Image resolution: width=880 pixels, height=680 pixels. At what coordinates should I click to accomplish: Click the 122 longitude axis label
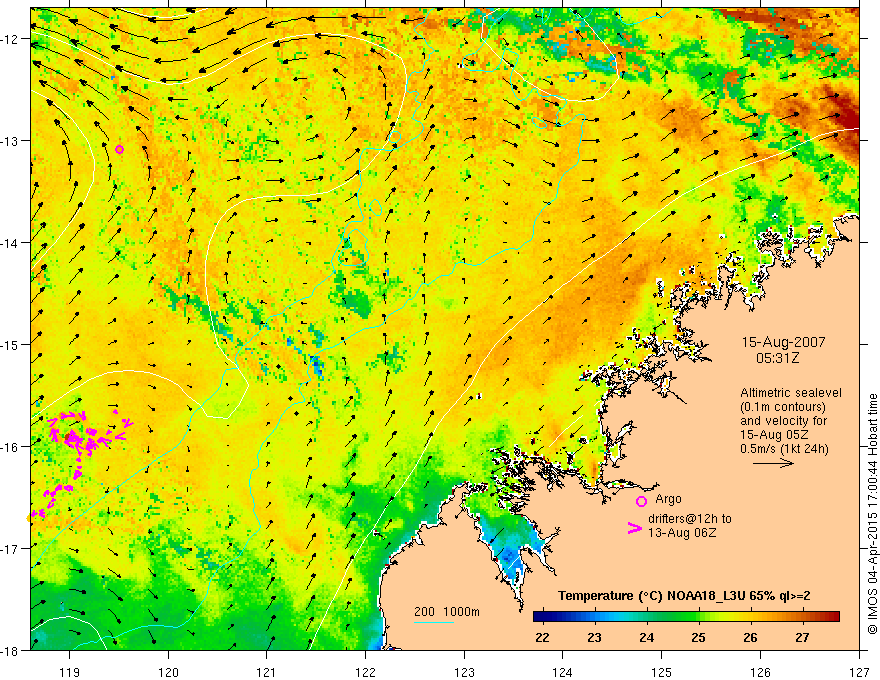tap(365, 672)
